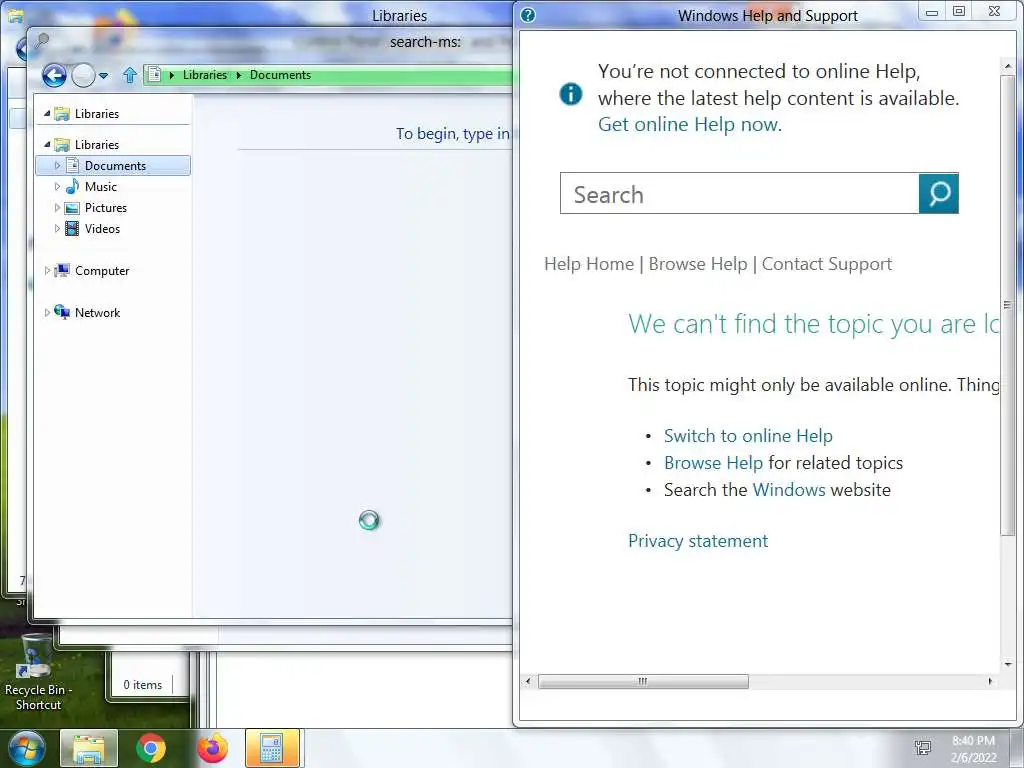The width and height of the screenshot is (1024, 768).
Task: Click the Videos filmstrip icon in tree
Action: click(x=72, y=229)
